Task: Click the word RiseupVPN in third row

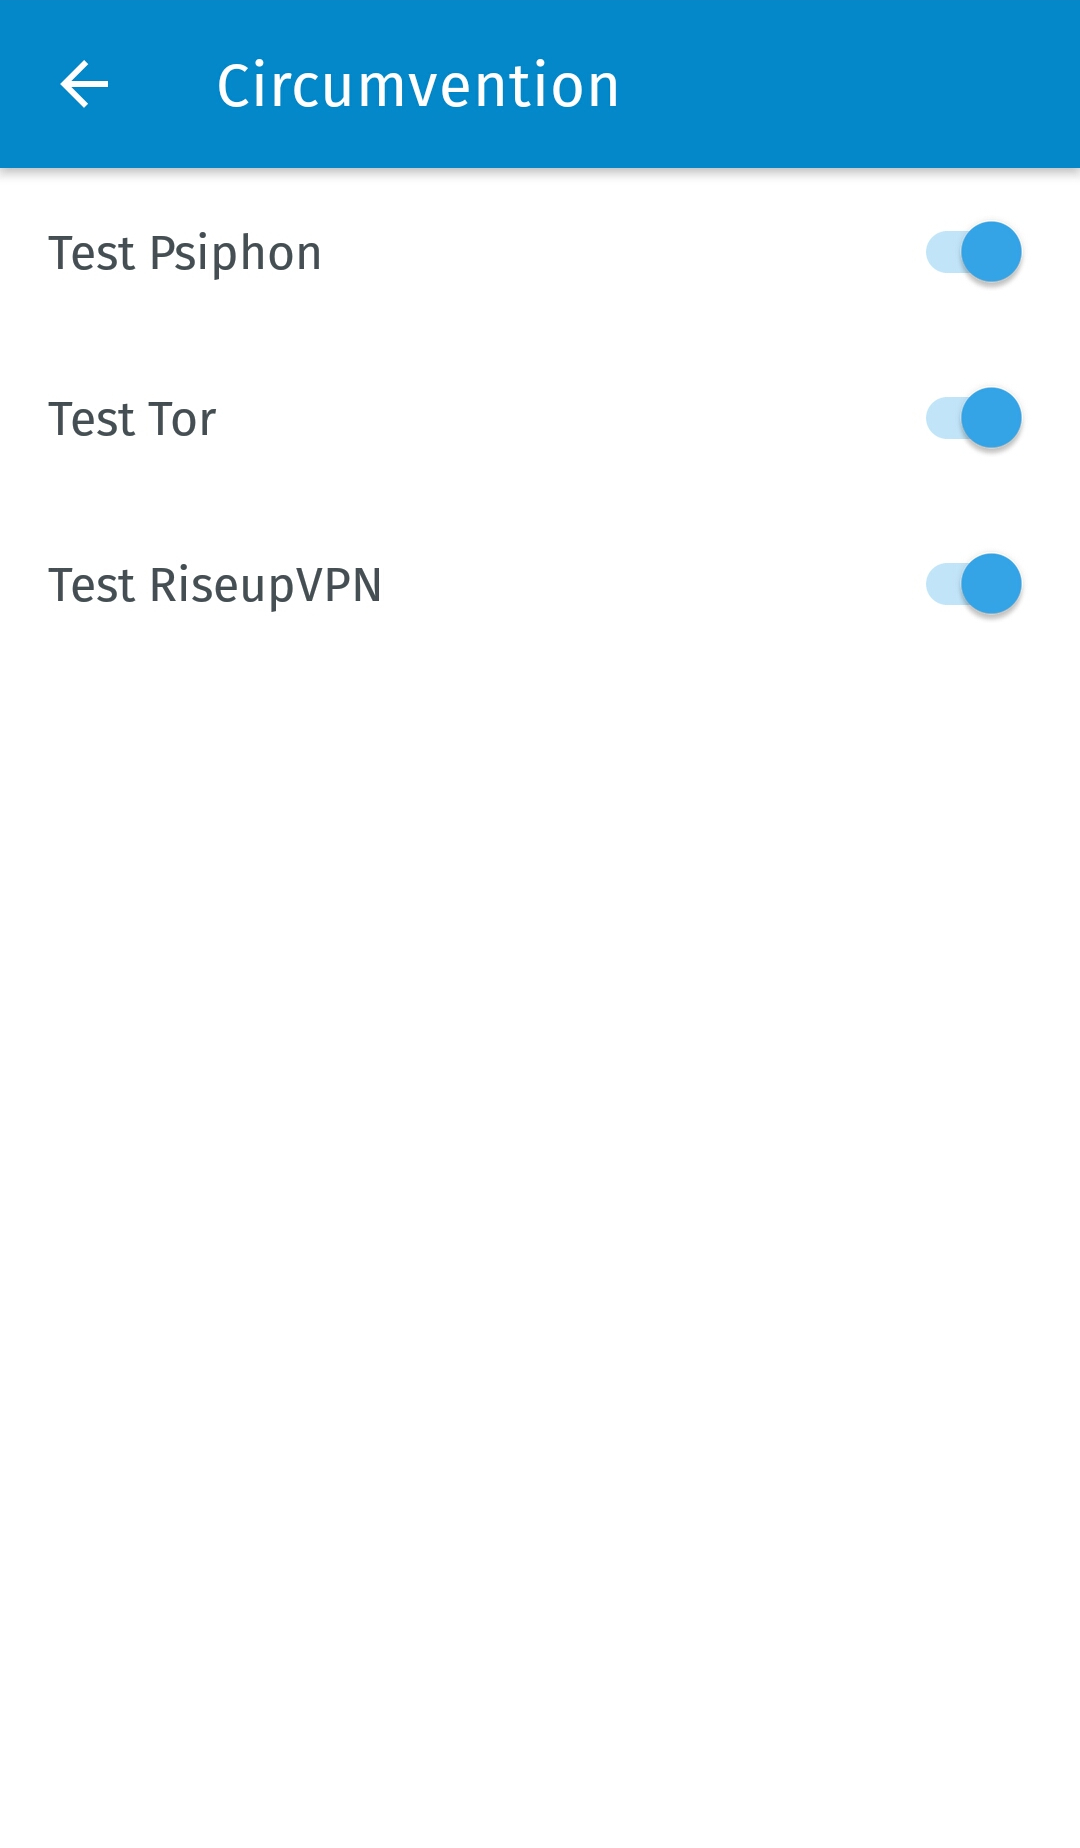Action: coord(265,585)
